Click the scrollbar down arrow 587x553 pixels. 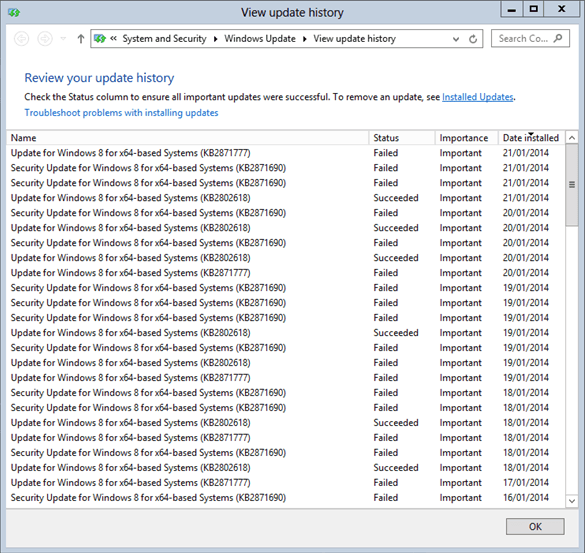click(x=572, y=501)
